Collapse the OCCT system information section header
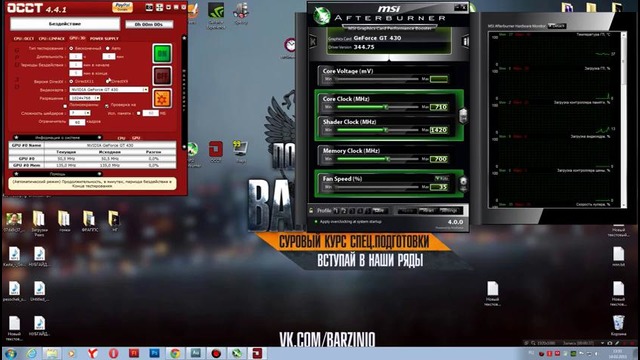Image resolution: width=640 pixels, height=360 pixels. pos(58,138)
